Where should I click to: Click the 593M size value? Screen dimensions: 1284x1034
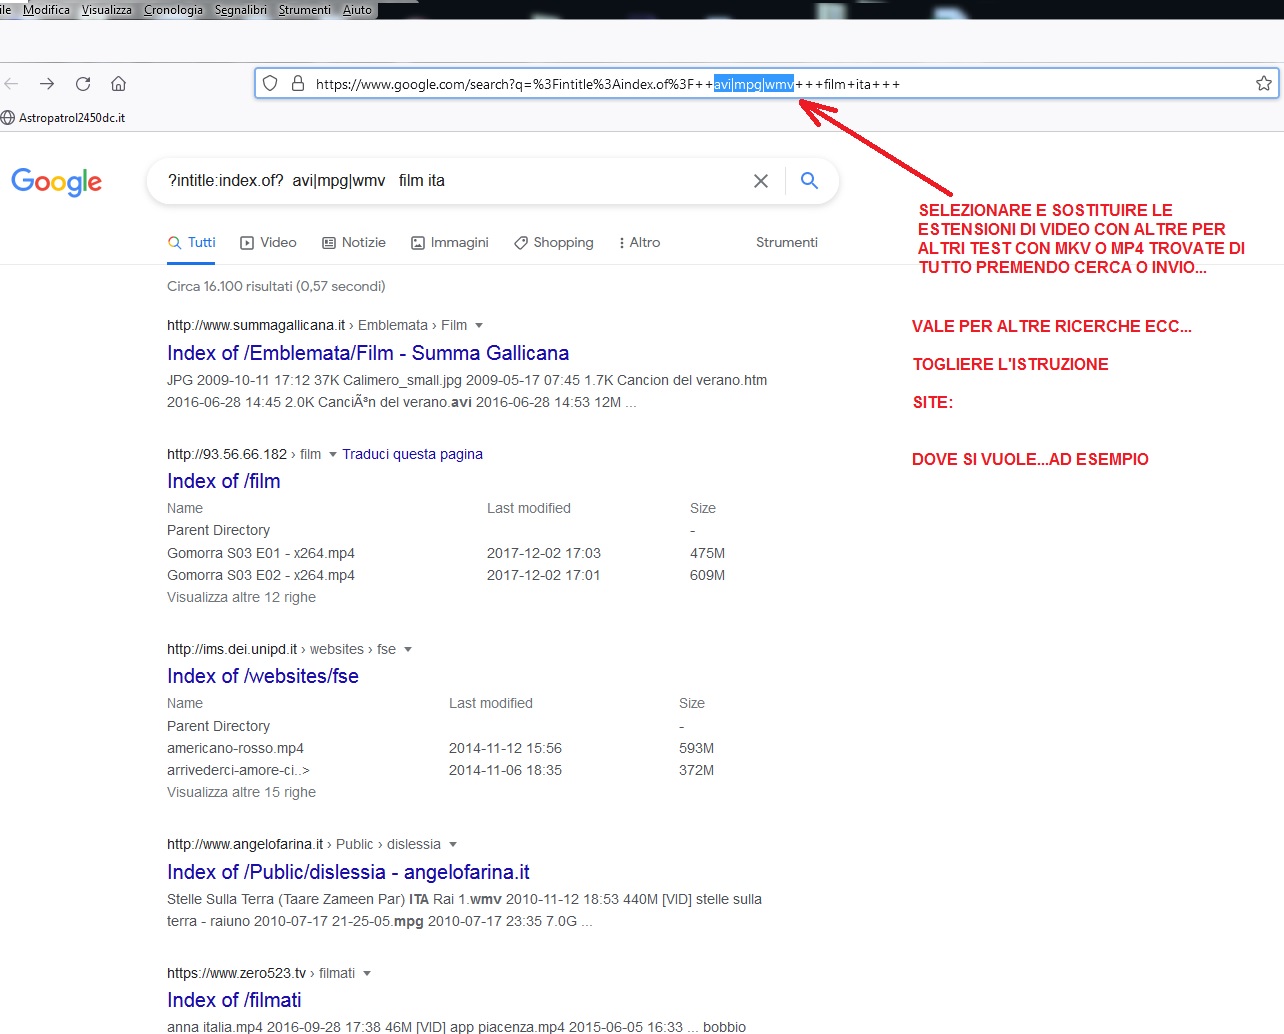coord(696,748)
